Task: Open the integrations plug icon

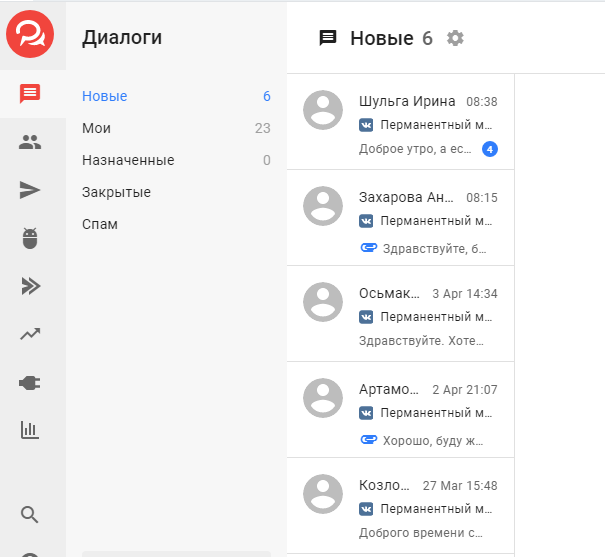Action: pyautogui.click(x=30, y=382)
